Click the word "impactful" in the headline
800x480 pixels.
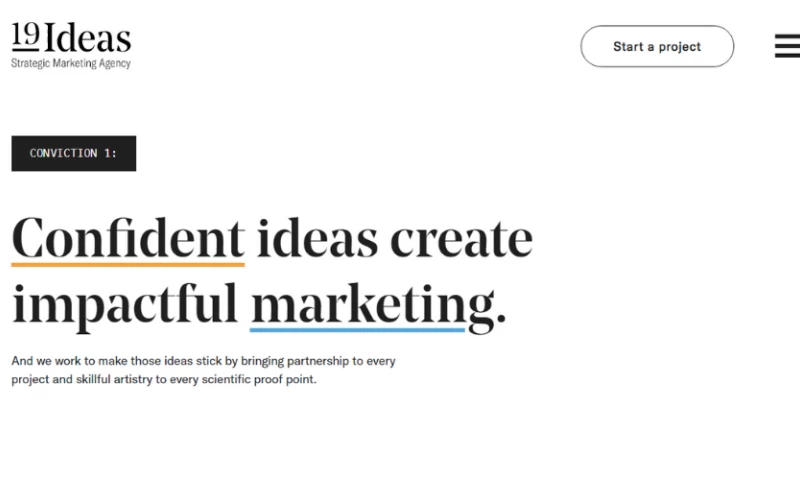click(x=125, y=303)
